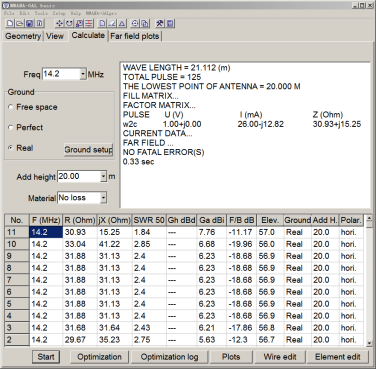Switch to the Far field plots tab
Screen dimensions: 376x369
[135, 36]
